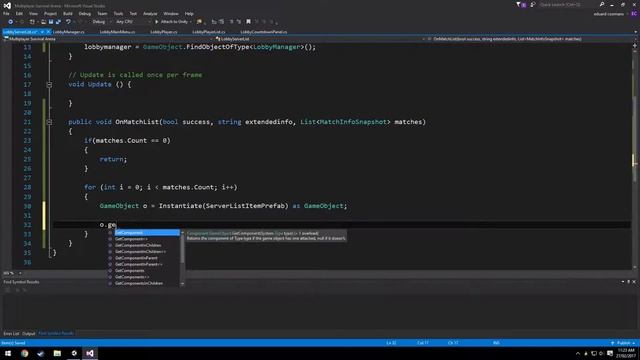This screenshot has height=360, width=640.
Task: Open the Help menu
Action: (x=189, y=13)
